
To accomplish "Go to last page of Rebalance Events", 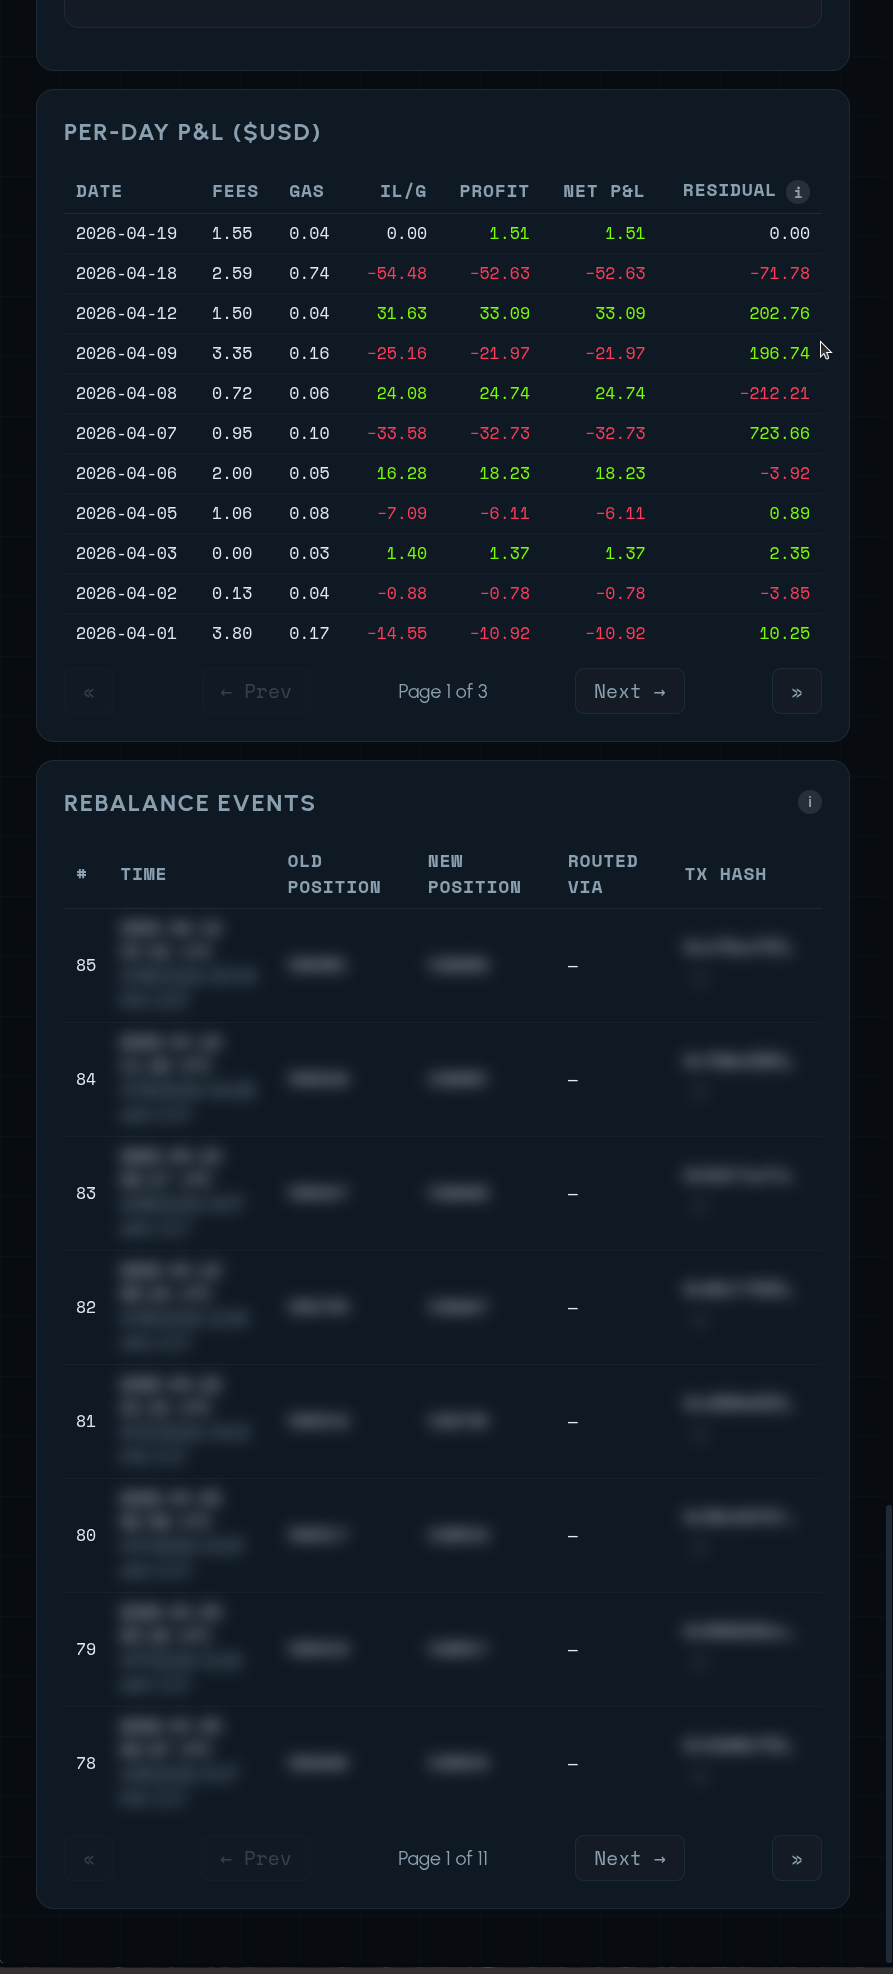I will click(796, 1858).
